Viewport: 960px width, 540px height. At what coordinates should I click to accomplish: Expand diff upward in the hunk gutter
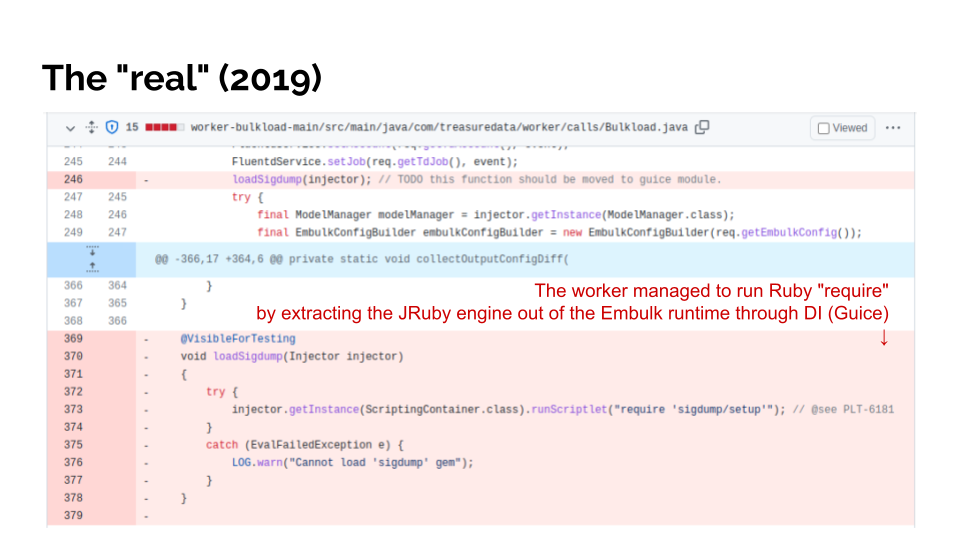(x=92, y=267)
